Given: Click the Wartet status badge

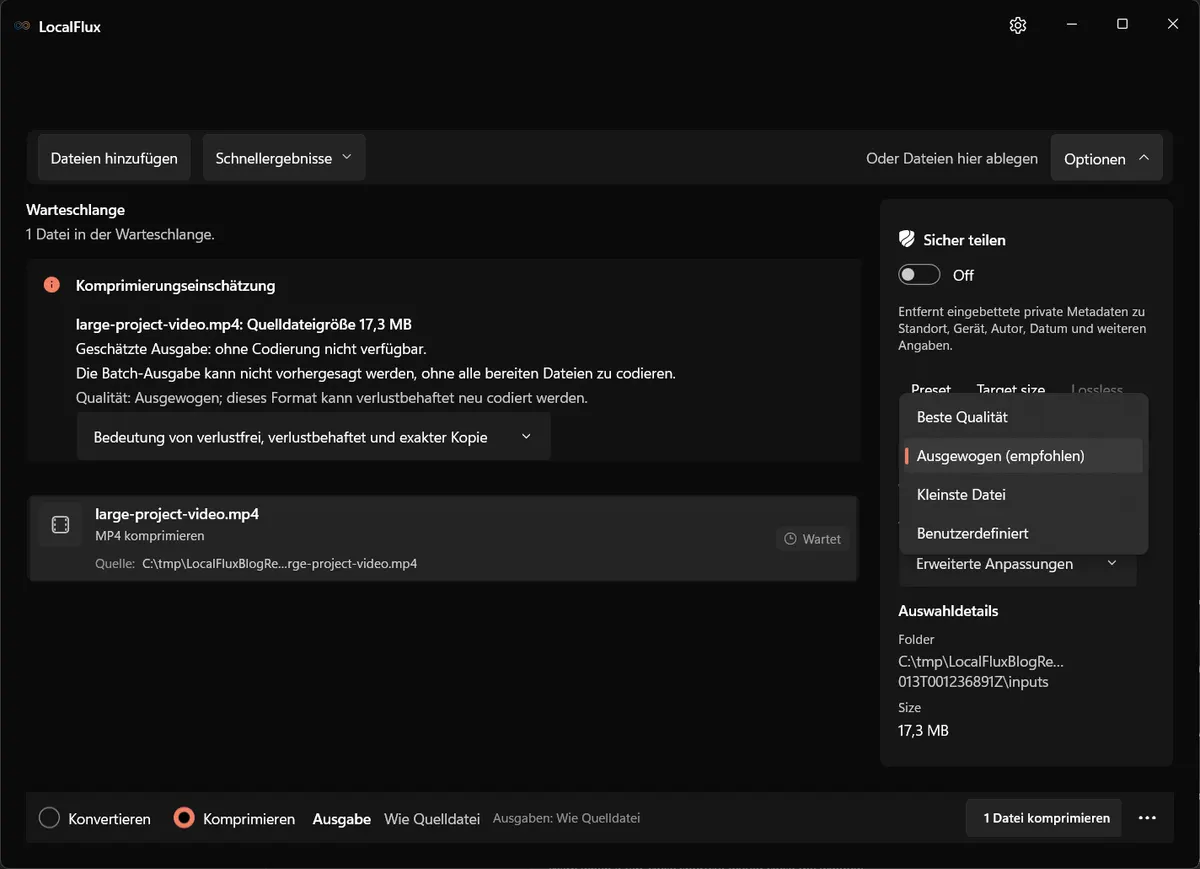Looking at the screenshot, I should pos(812,539).
